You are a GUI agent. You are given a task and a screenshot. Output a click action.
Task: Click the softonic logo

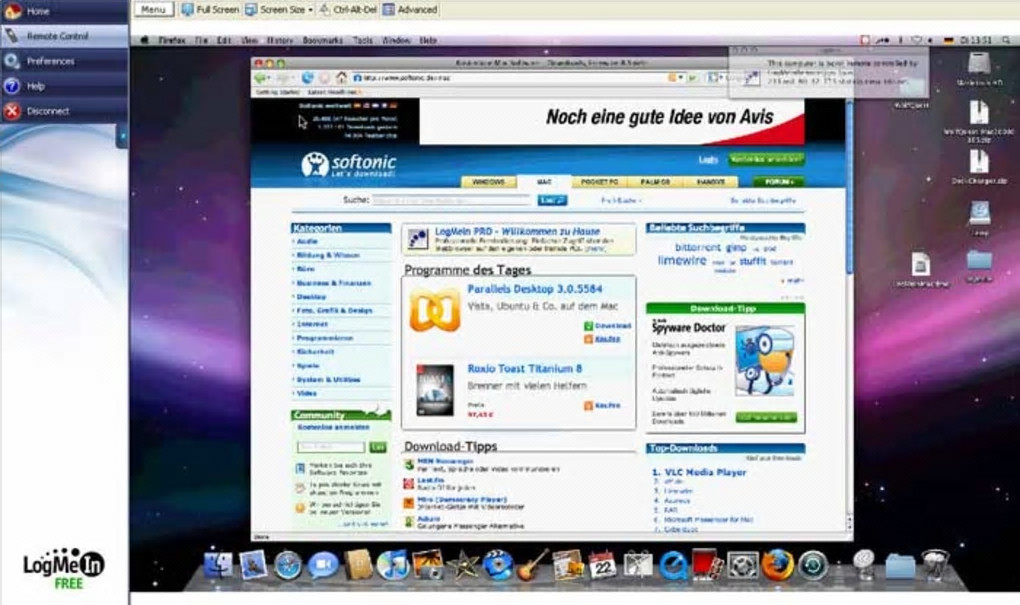pyautogui.click(x=349, y=165)
